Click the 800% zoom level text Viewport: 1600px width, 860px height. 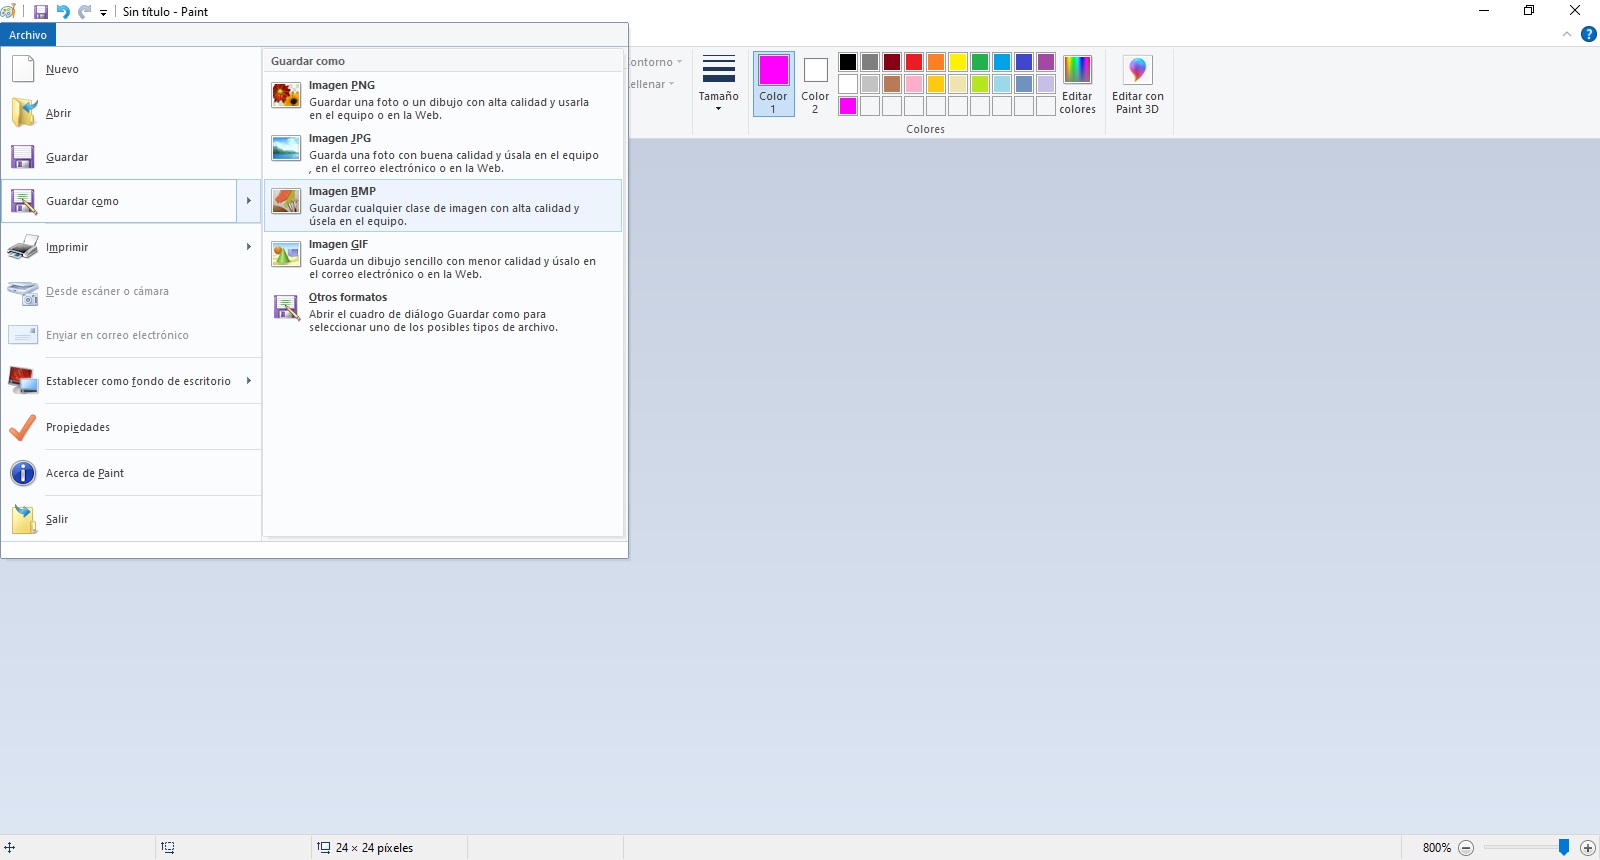tap(1437, 848)
